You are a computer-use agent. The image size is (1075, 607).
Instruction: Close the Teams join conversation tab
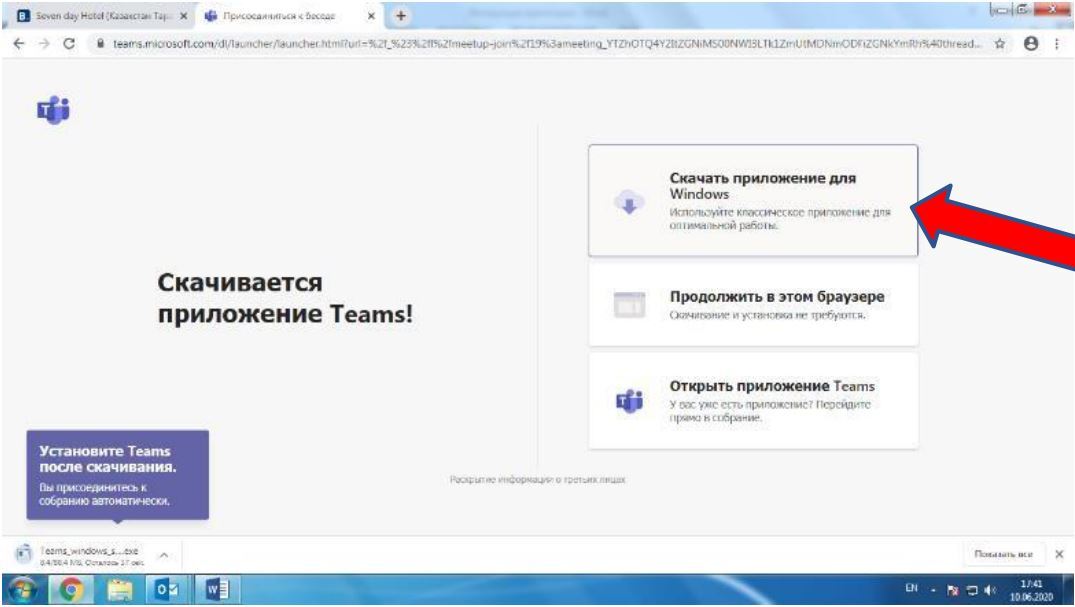pyautogui.click(x=371, y=15)
